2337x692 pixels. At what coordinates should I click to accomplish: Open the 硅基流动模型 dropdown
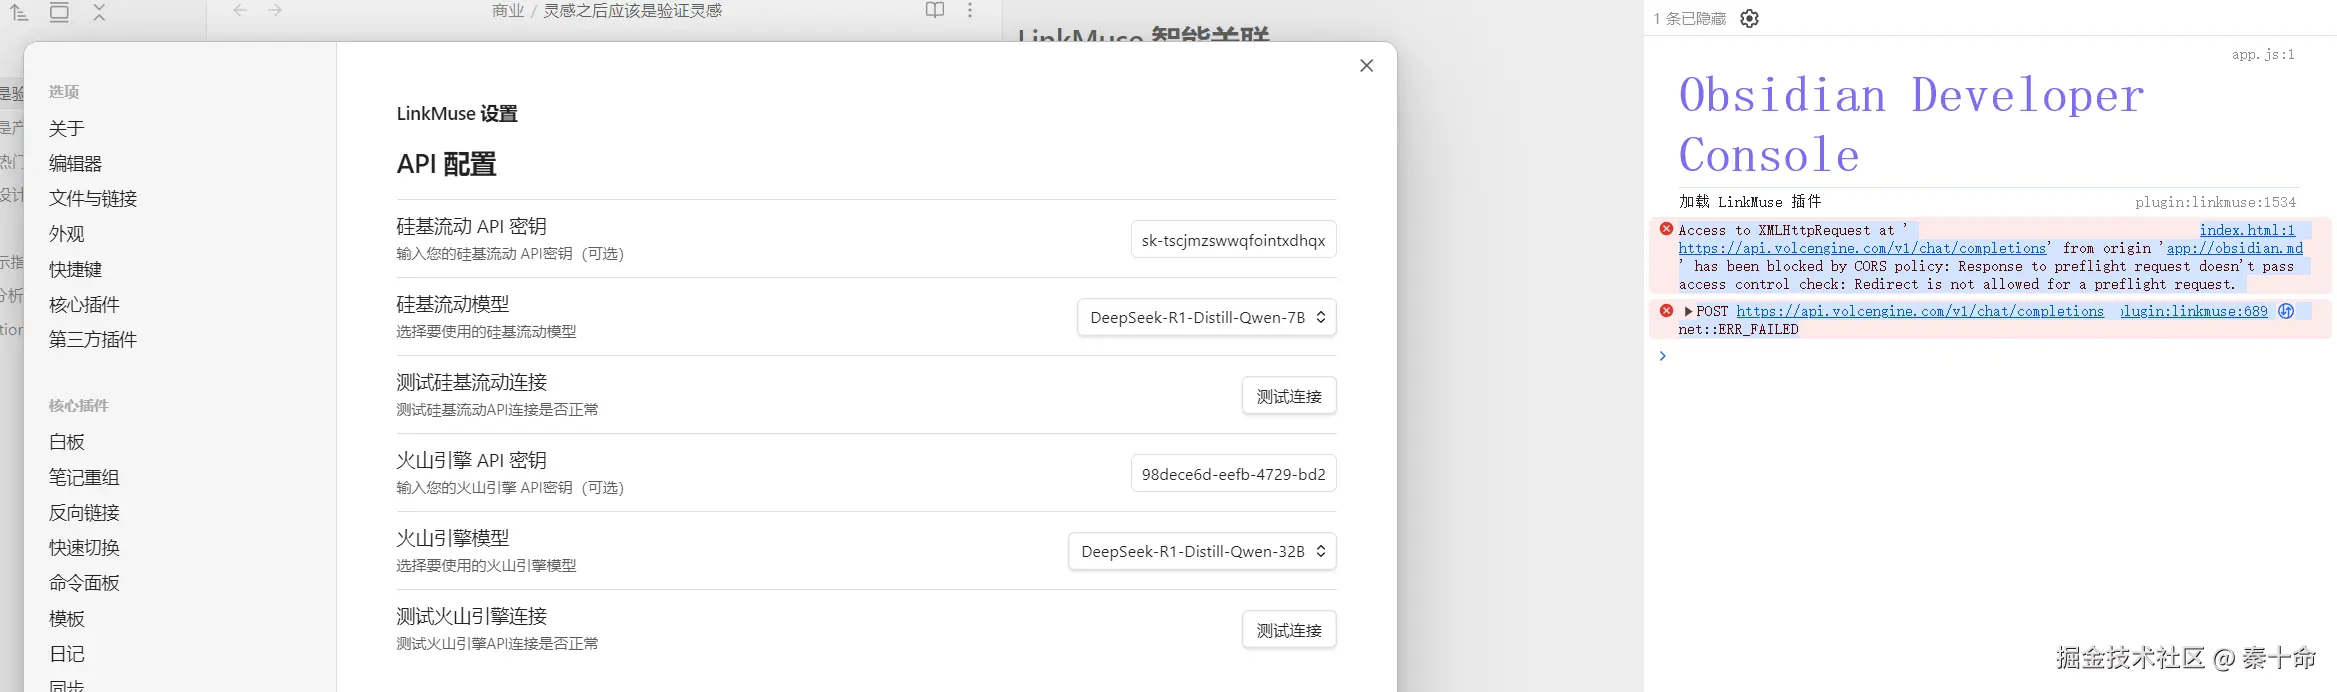coord(1206,317)
